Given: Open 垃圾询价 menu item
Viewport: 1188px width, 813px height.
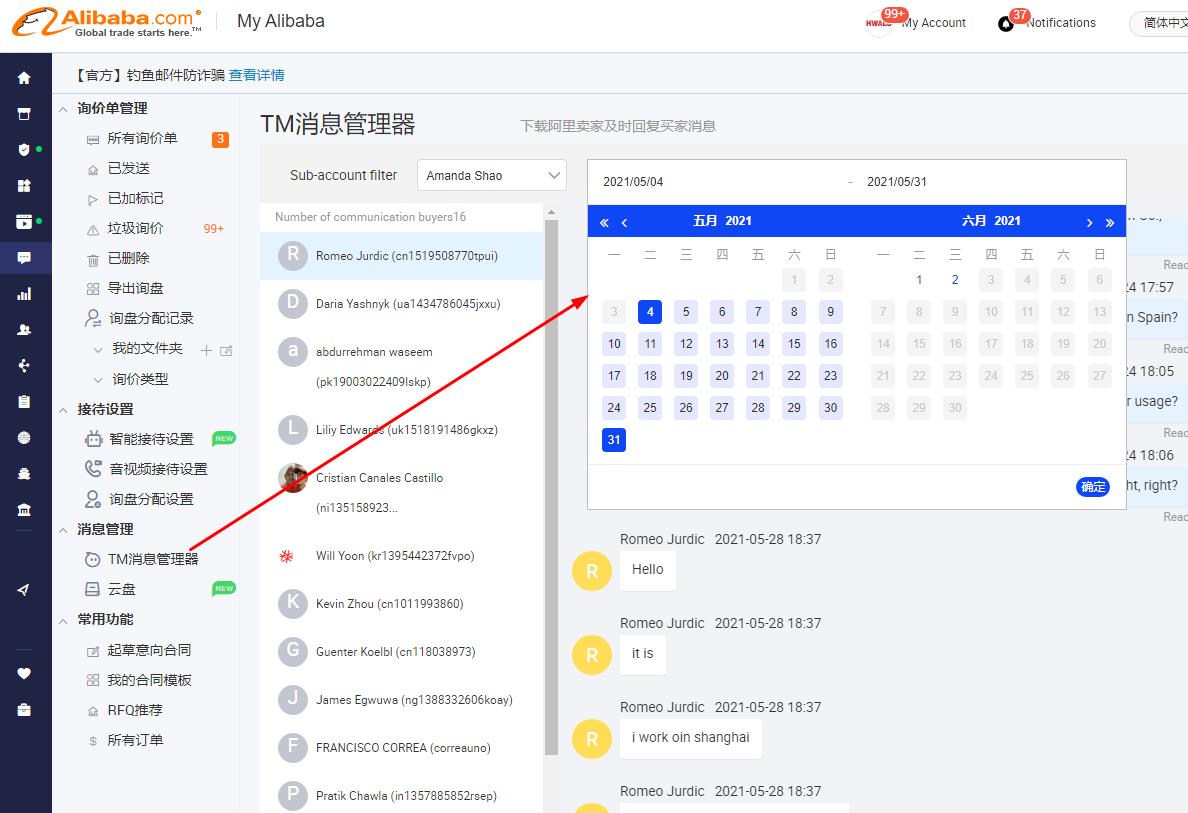Looking at the screenshot, I should [x=136, y=228].
